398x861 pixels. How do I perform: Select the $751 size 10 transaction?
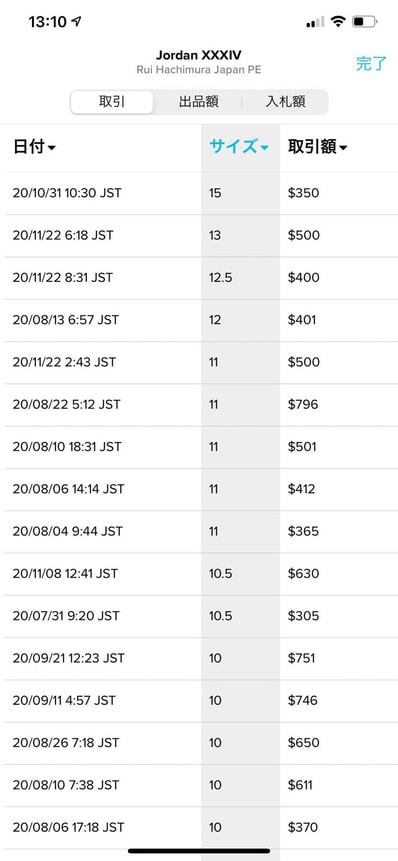(x=201, y=658)
